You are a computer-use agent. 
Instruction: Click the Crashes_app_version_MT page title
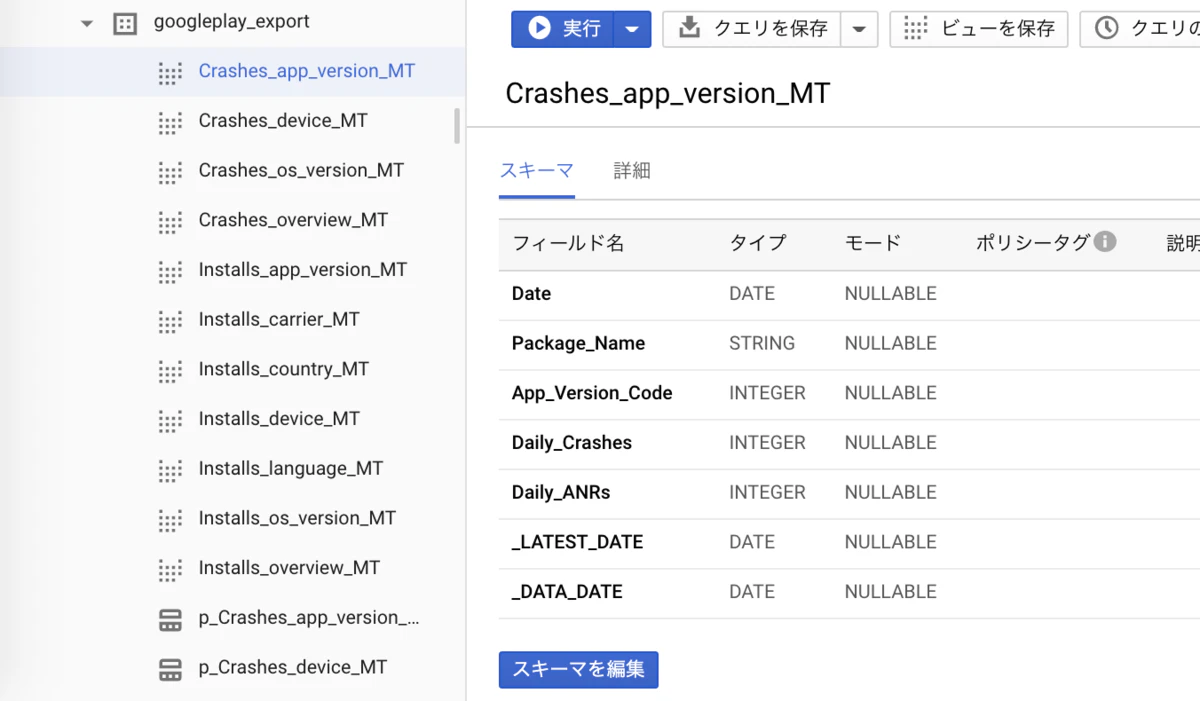tap(667, 93)
